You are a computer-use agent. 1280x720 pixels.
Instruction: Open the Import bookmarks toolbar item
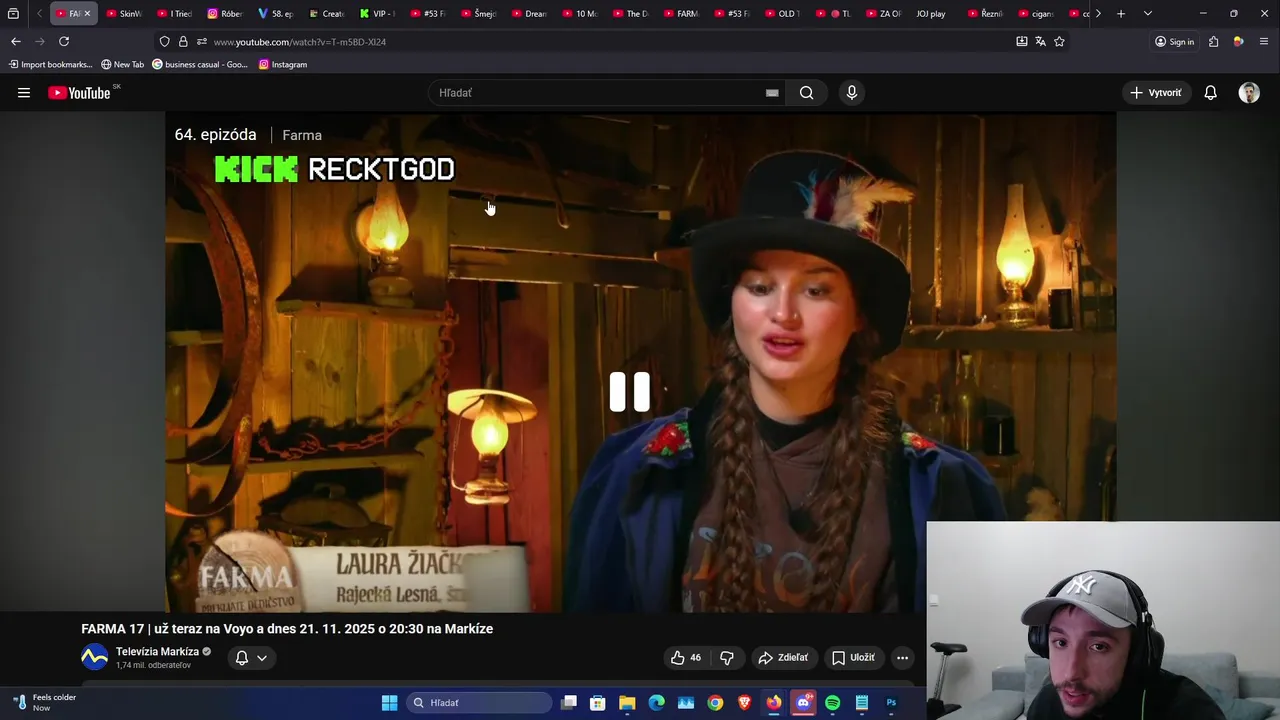tap(50, 64)
